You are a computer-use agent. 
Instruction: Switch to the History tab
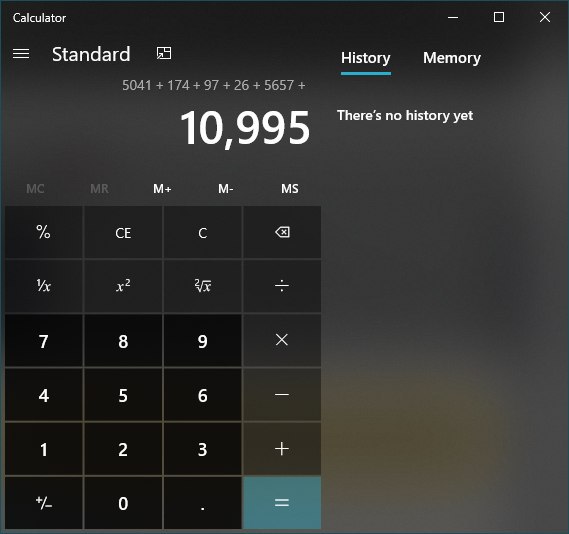click(x=365, y=58)
